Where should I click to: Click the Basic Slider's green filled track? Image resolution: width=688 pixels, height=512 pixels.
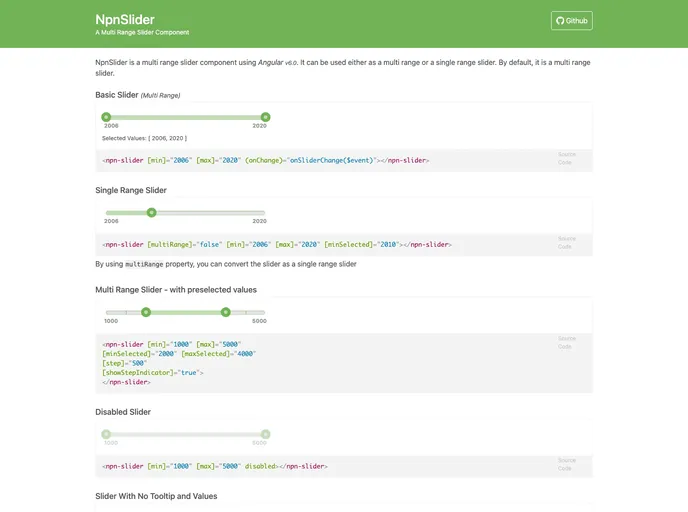tap(186, 117)
